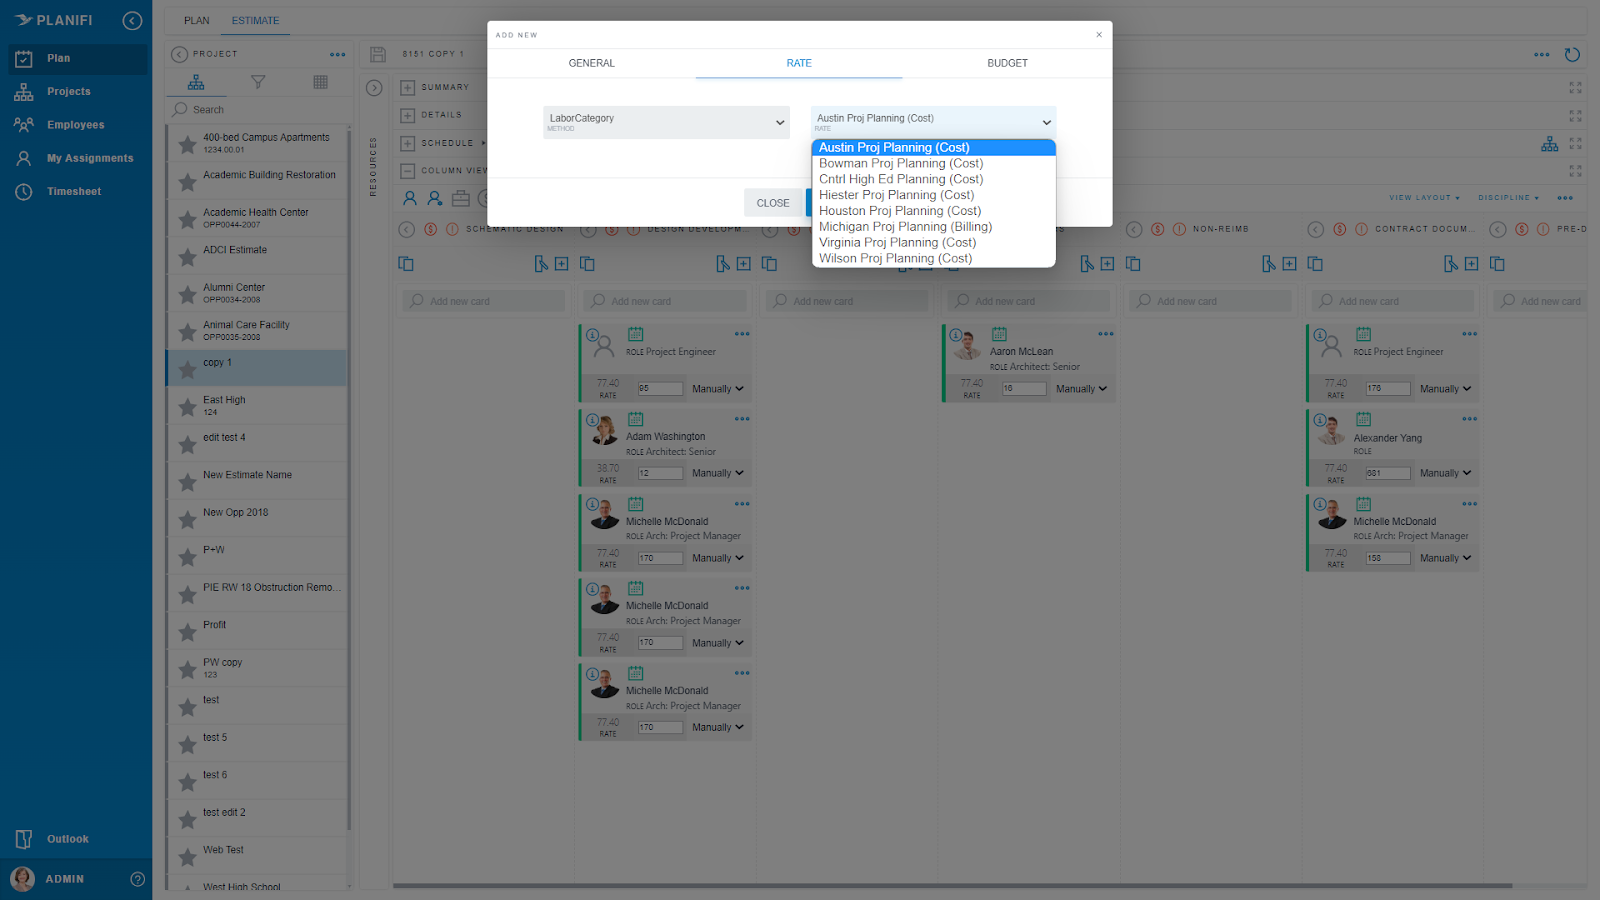The image size is (1600, 900).
Task: Open My Assignments from the sidebar
Action: [x=88, y=157]
